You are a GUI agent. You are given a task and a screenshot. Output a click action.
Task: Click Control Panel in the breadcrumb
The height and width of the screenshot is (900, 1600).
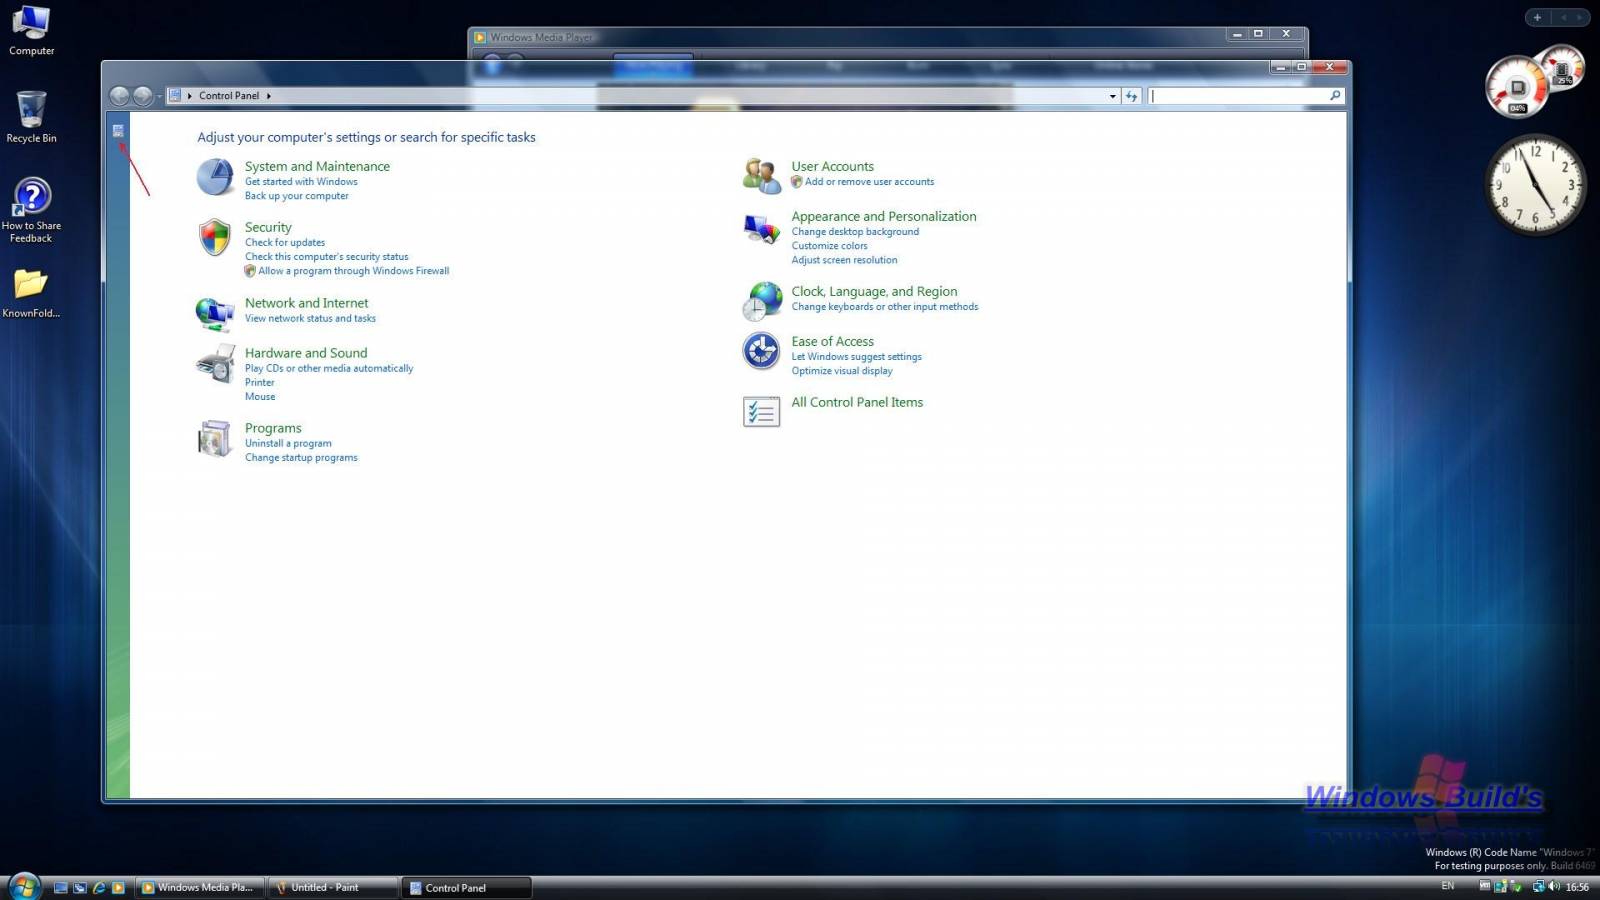(x=229, y=96)
